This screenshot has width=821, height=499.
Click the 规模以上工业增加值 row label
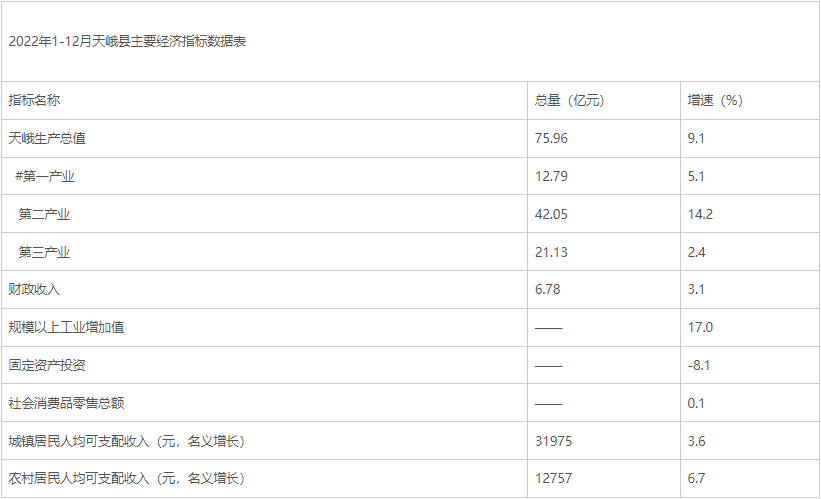click(66, 327)
